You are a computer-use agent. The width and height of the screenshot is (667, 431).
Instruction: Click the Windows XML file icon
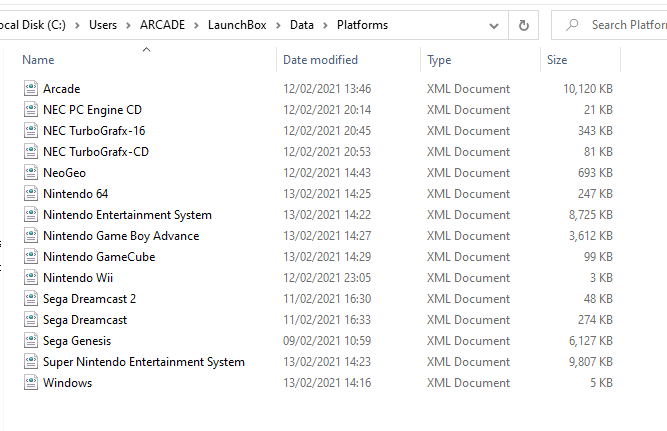tap(31, 382)
